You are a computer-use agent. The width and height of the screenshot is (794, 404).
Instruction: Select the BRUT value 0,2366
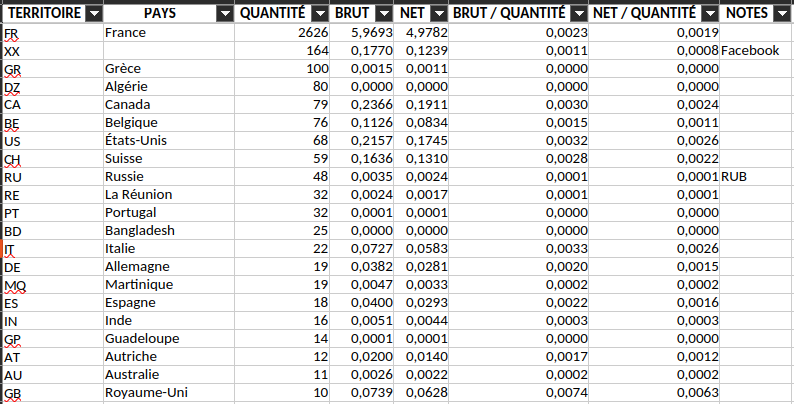(x=362, y=105)
